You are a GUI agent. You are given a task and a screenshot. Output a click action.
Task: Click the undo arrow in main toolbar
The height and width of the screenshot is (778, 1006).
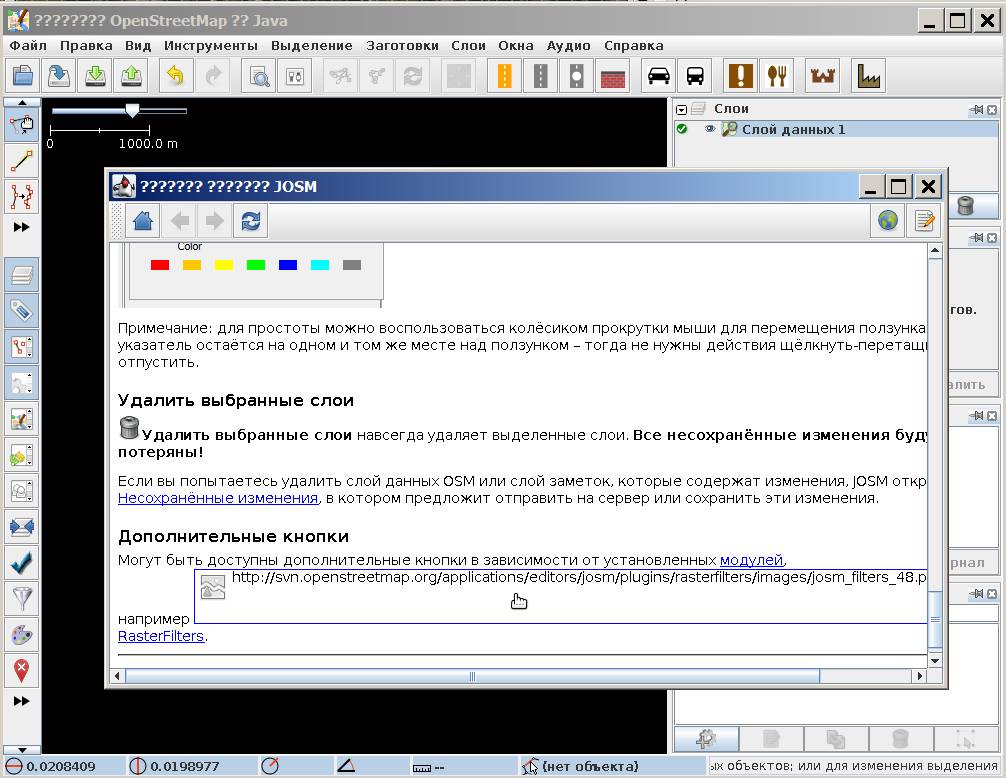pyautogui.click(x=175, y=76)
